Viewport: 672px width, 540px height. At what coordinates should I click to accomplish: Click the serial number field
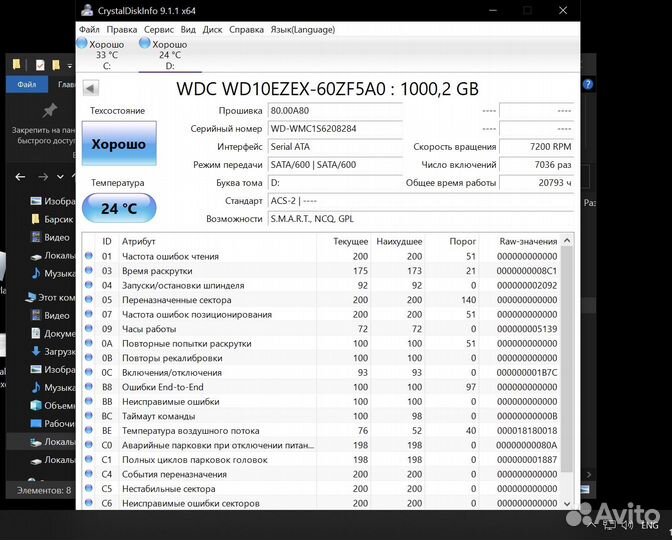[x=336, y=129]
